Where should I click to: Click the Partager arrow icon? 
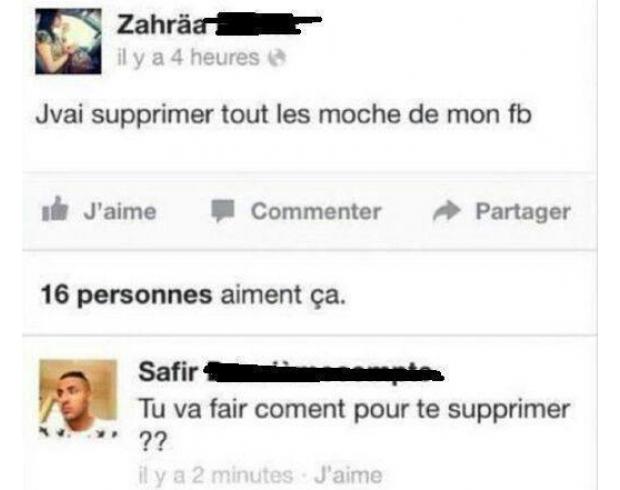coord(447,211)
